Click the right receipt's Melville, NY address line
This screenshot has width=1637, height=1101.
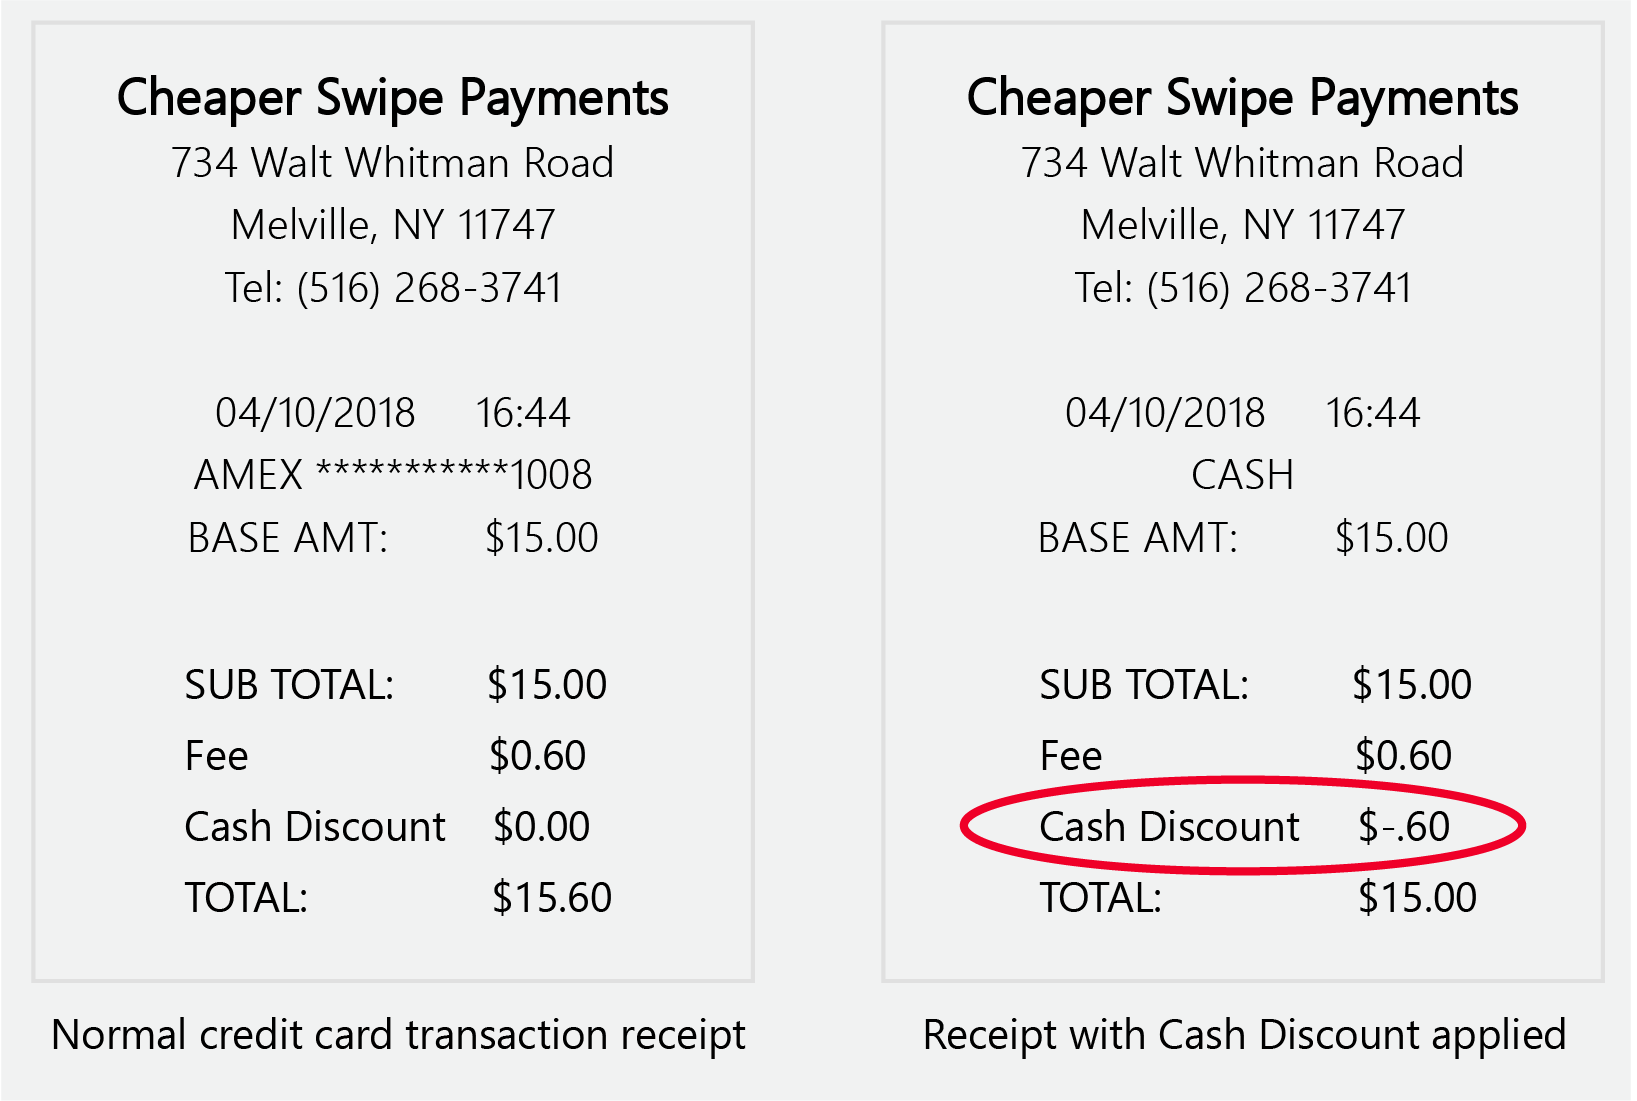point(1243,225)
